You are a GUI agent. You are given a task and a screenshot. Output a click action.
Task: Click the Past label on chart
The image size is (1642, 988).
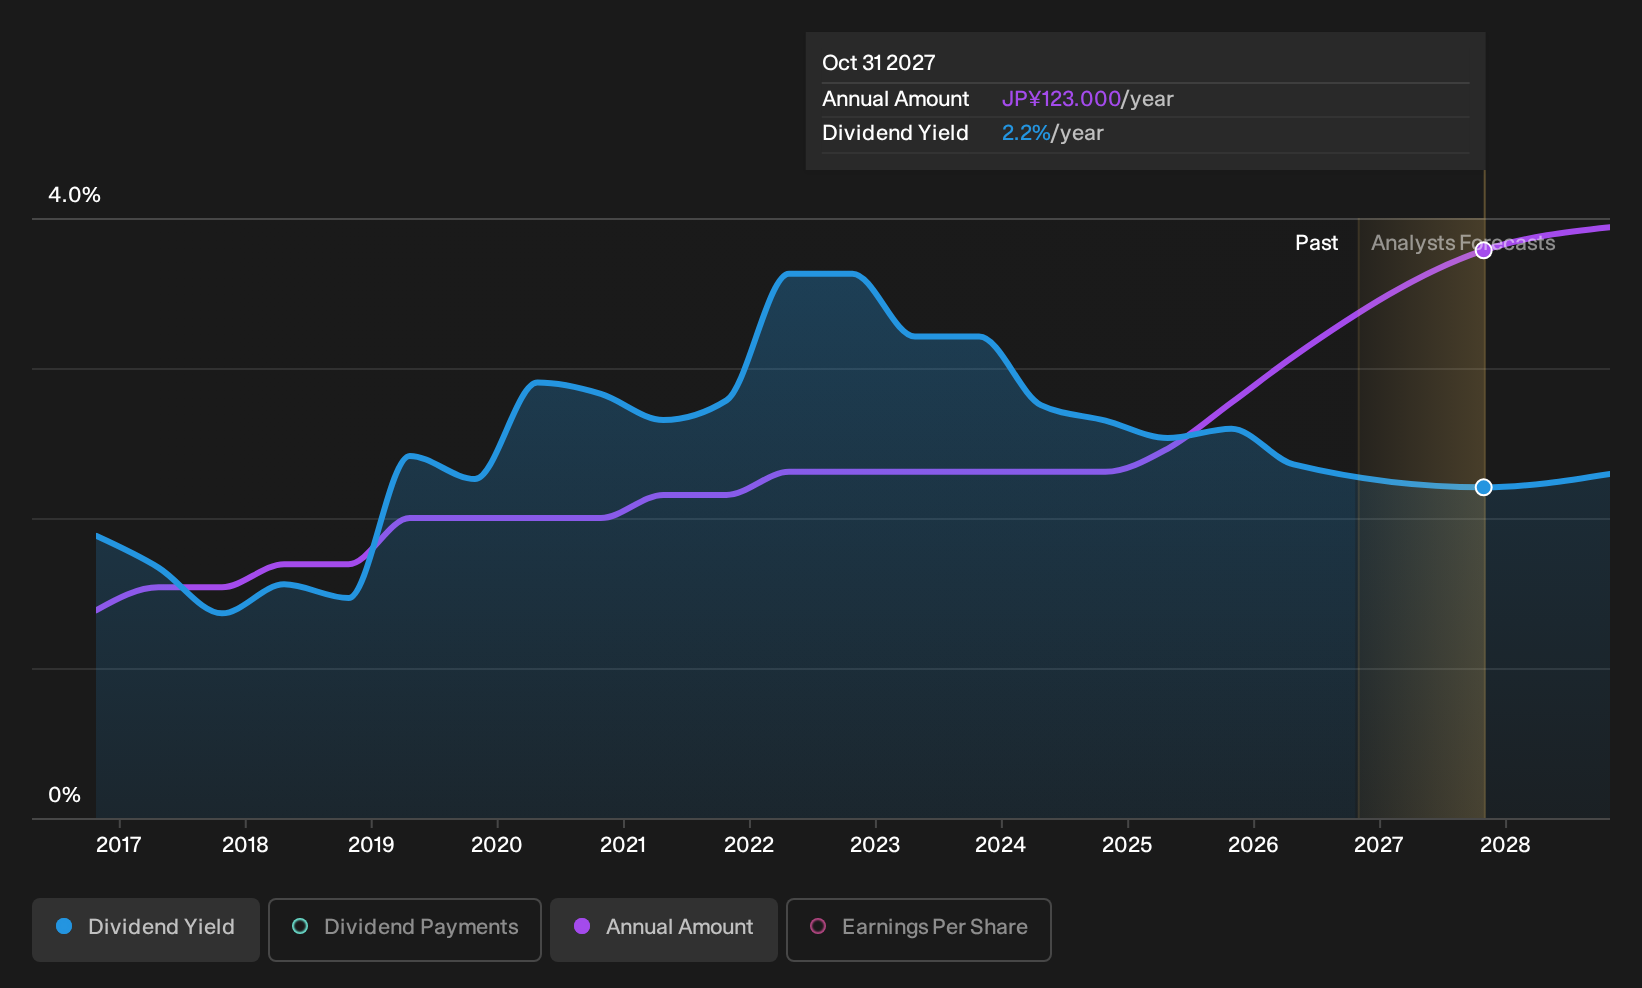1316,243
